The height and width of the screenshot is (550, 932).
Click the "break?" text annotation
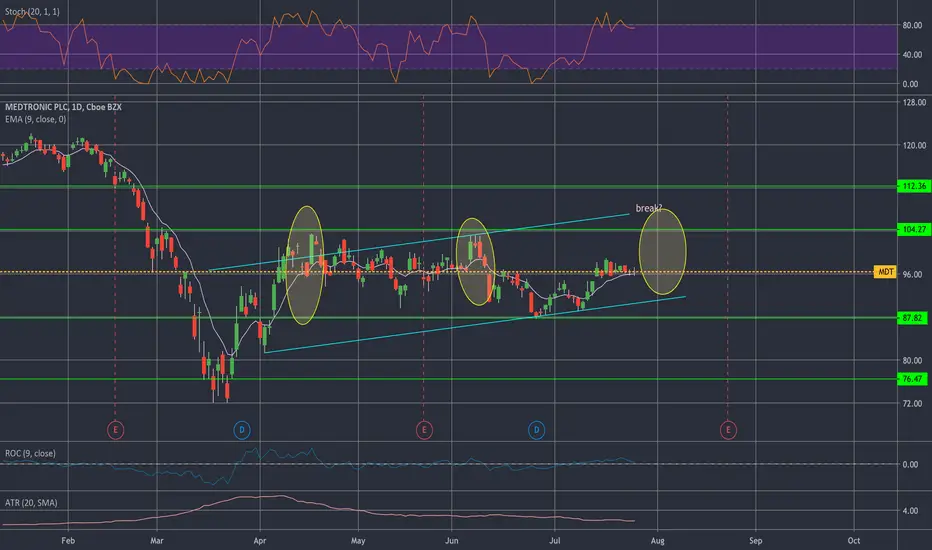coord(648,208)
